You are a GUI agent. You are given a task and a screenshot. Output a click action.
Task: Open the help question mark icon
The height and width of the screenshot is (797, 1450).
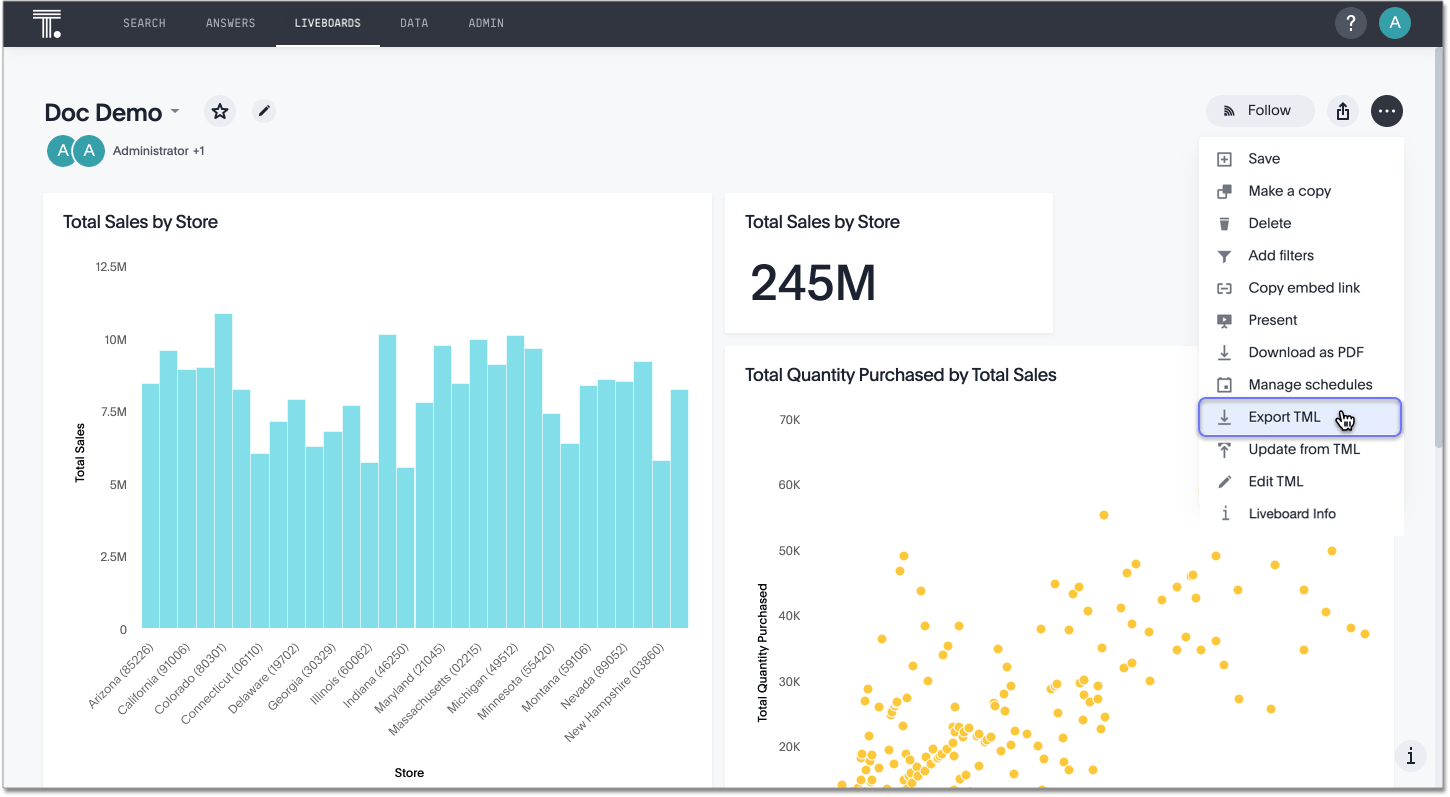coord(1351,23)
